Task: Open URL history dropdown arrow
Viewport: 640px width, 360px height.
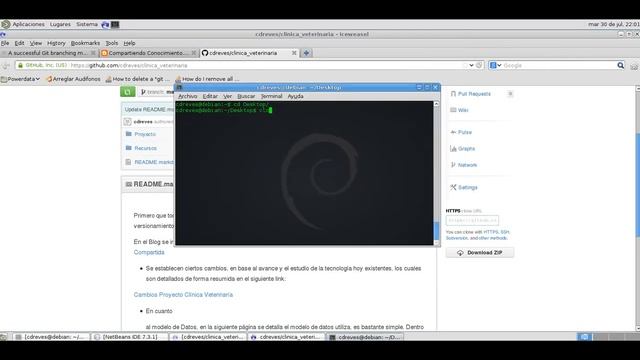Action: [471, 65]
